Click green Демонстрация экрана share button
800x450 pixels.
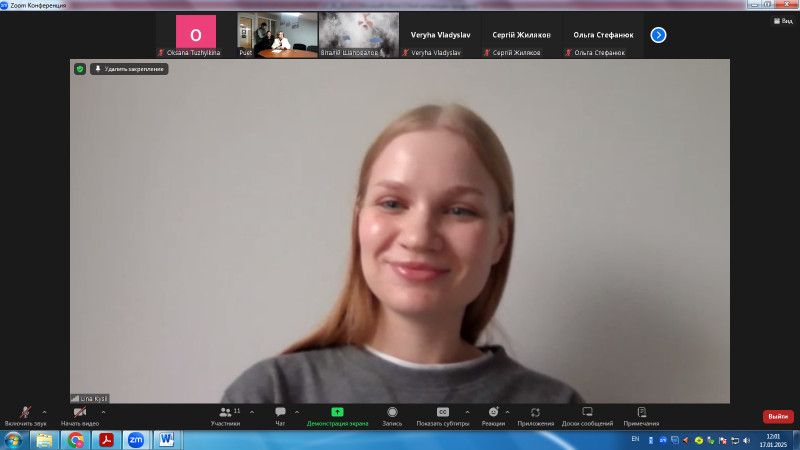337,414
